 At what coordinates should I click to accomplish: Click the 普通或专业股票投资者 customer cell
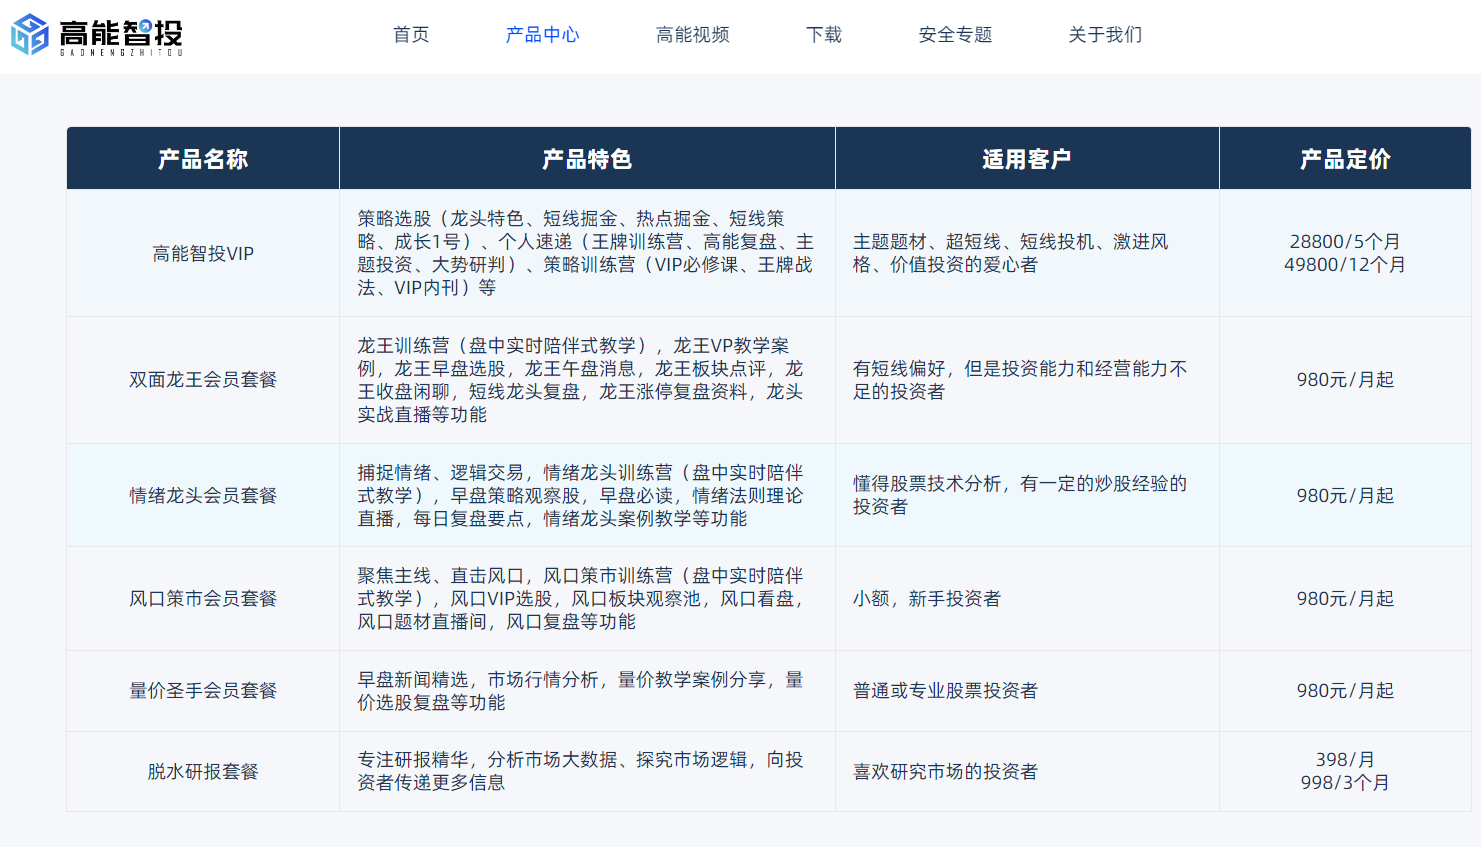click(1027, 691)
